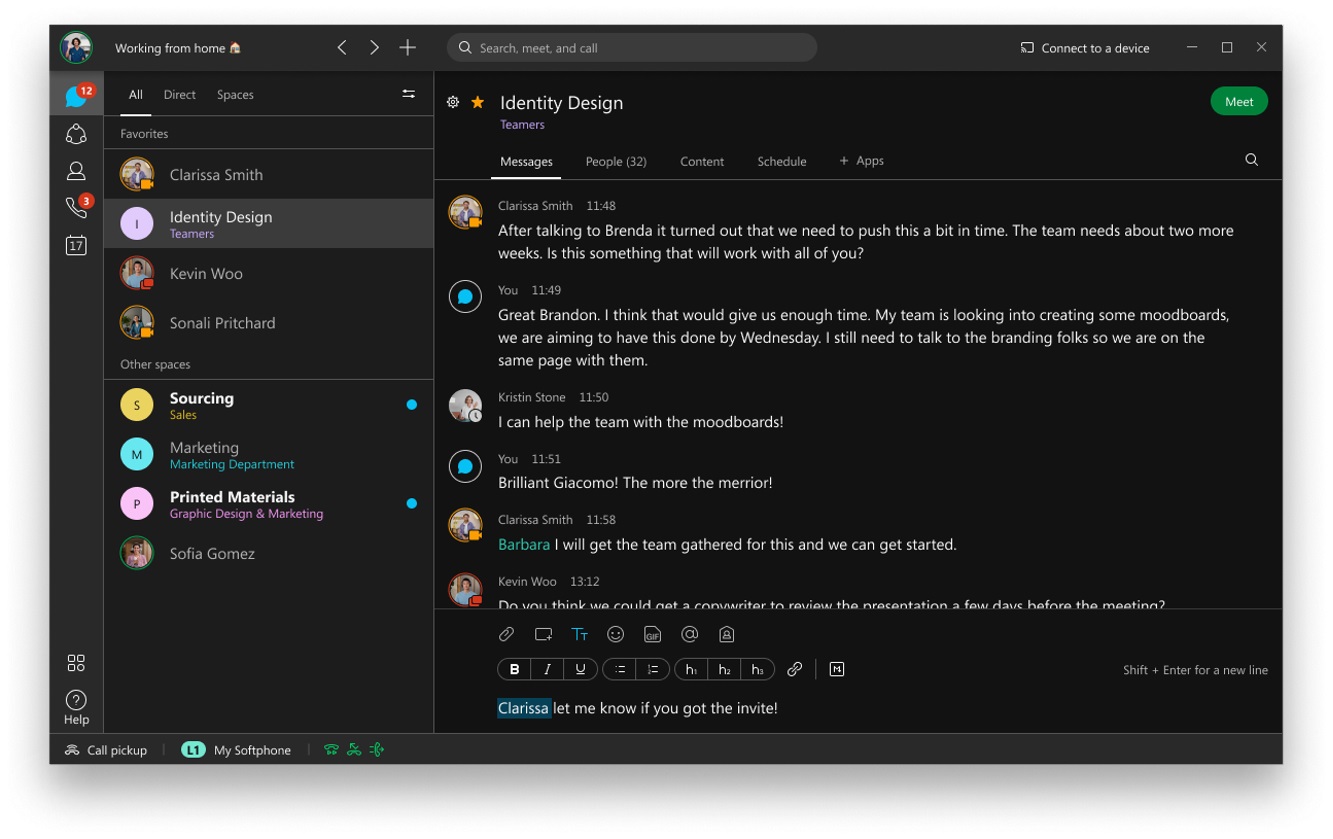Open the Messages tab
Screen dimensions: 1333x839
(x=526, y=161)
